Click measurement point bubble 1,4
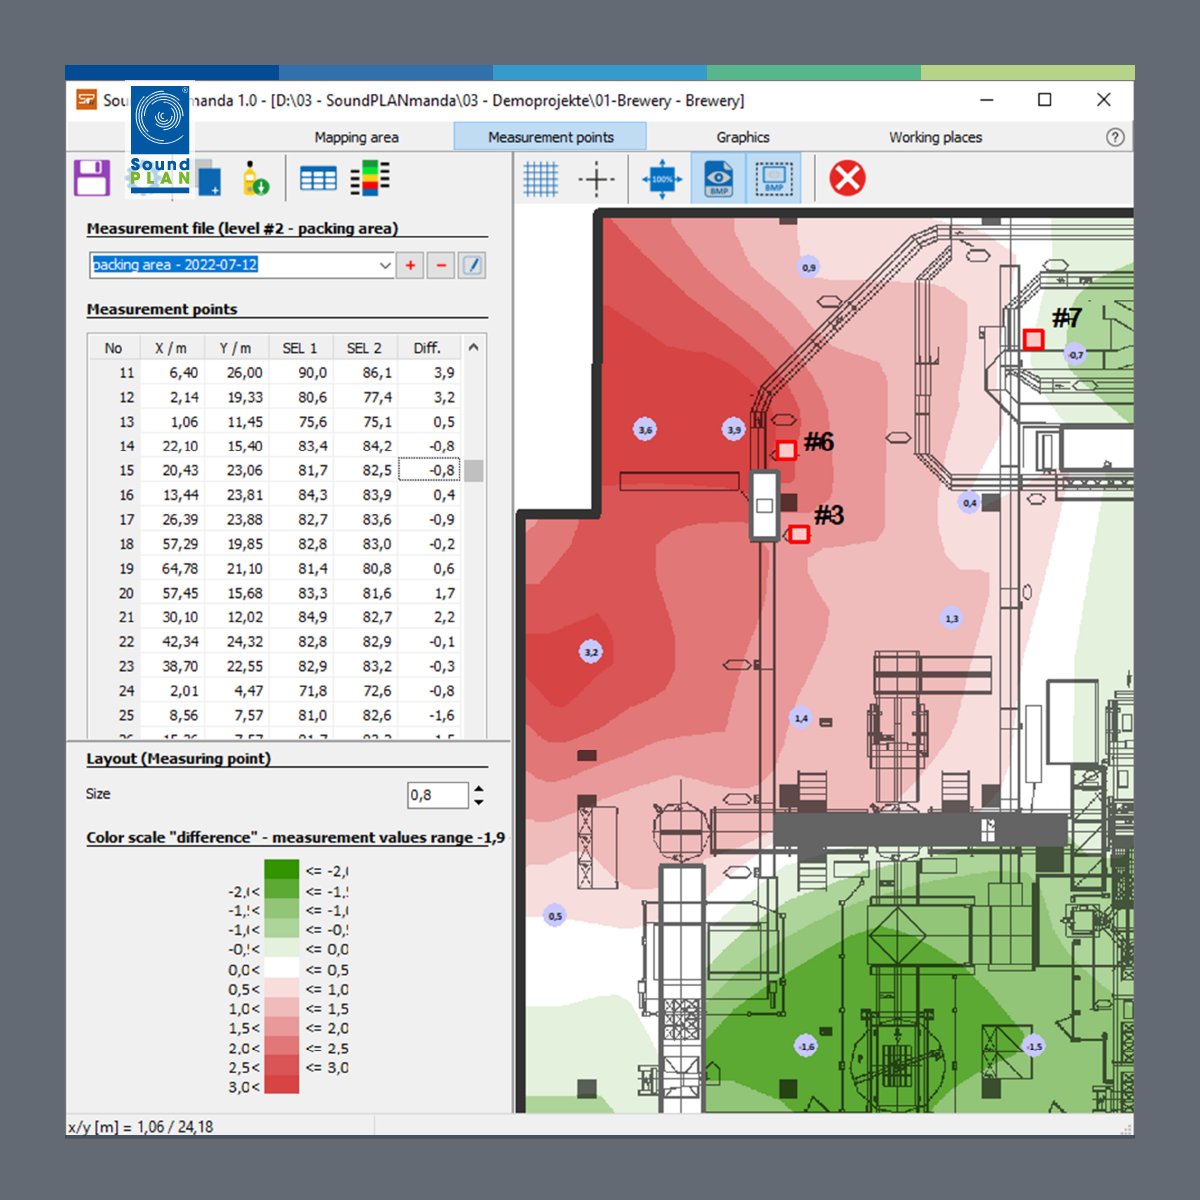Viewport: 1200px width, 1200px height. [x=801, y=718]
